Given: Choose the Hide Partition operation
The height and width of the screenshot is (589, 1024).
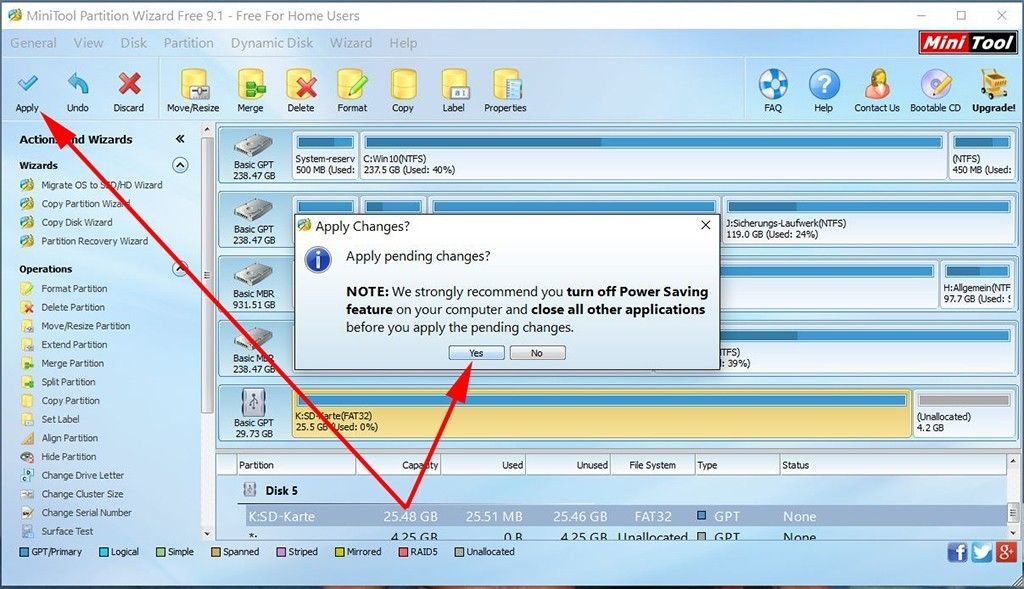Looking at the screenshot, I should click(69, 457).
